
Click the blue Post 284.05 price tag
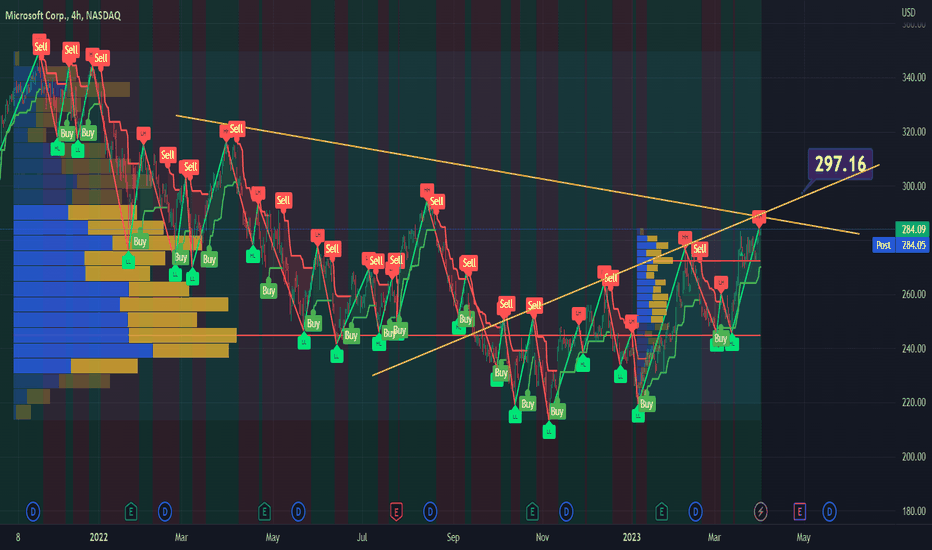pos(900,245)
